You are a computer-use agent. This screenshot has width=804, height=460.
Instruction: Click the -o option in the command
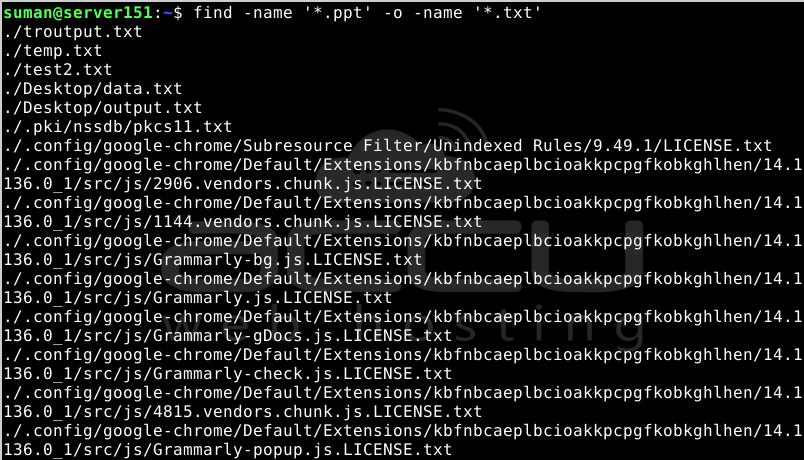click(x=393, y=12)
